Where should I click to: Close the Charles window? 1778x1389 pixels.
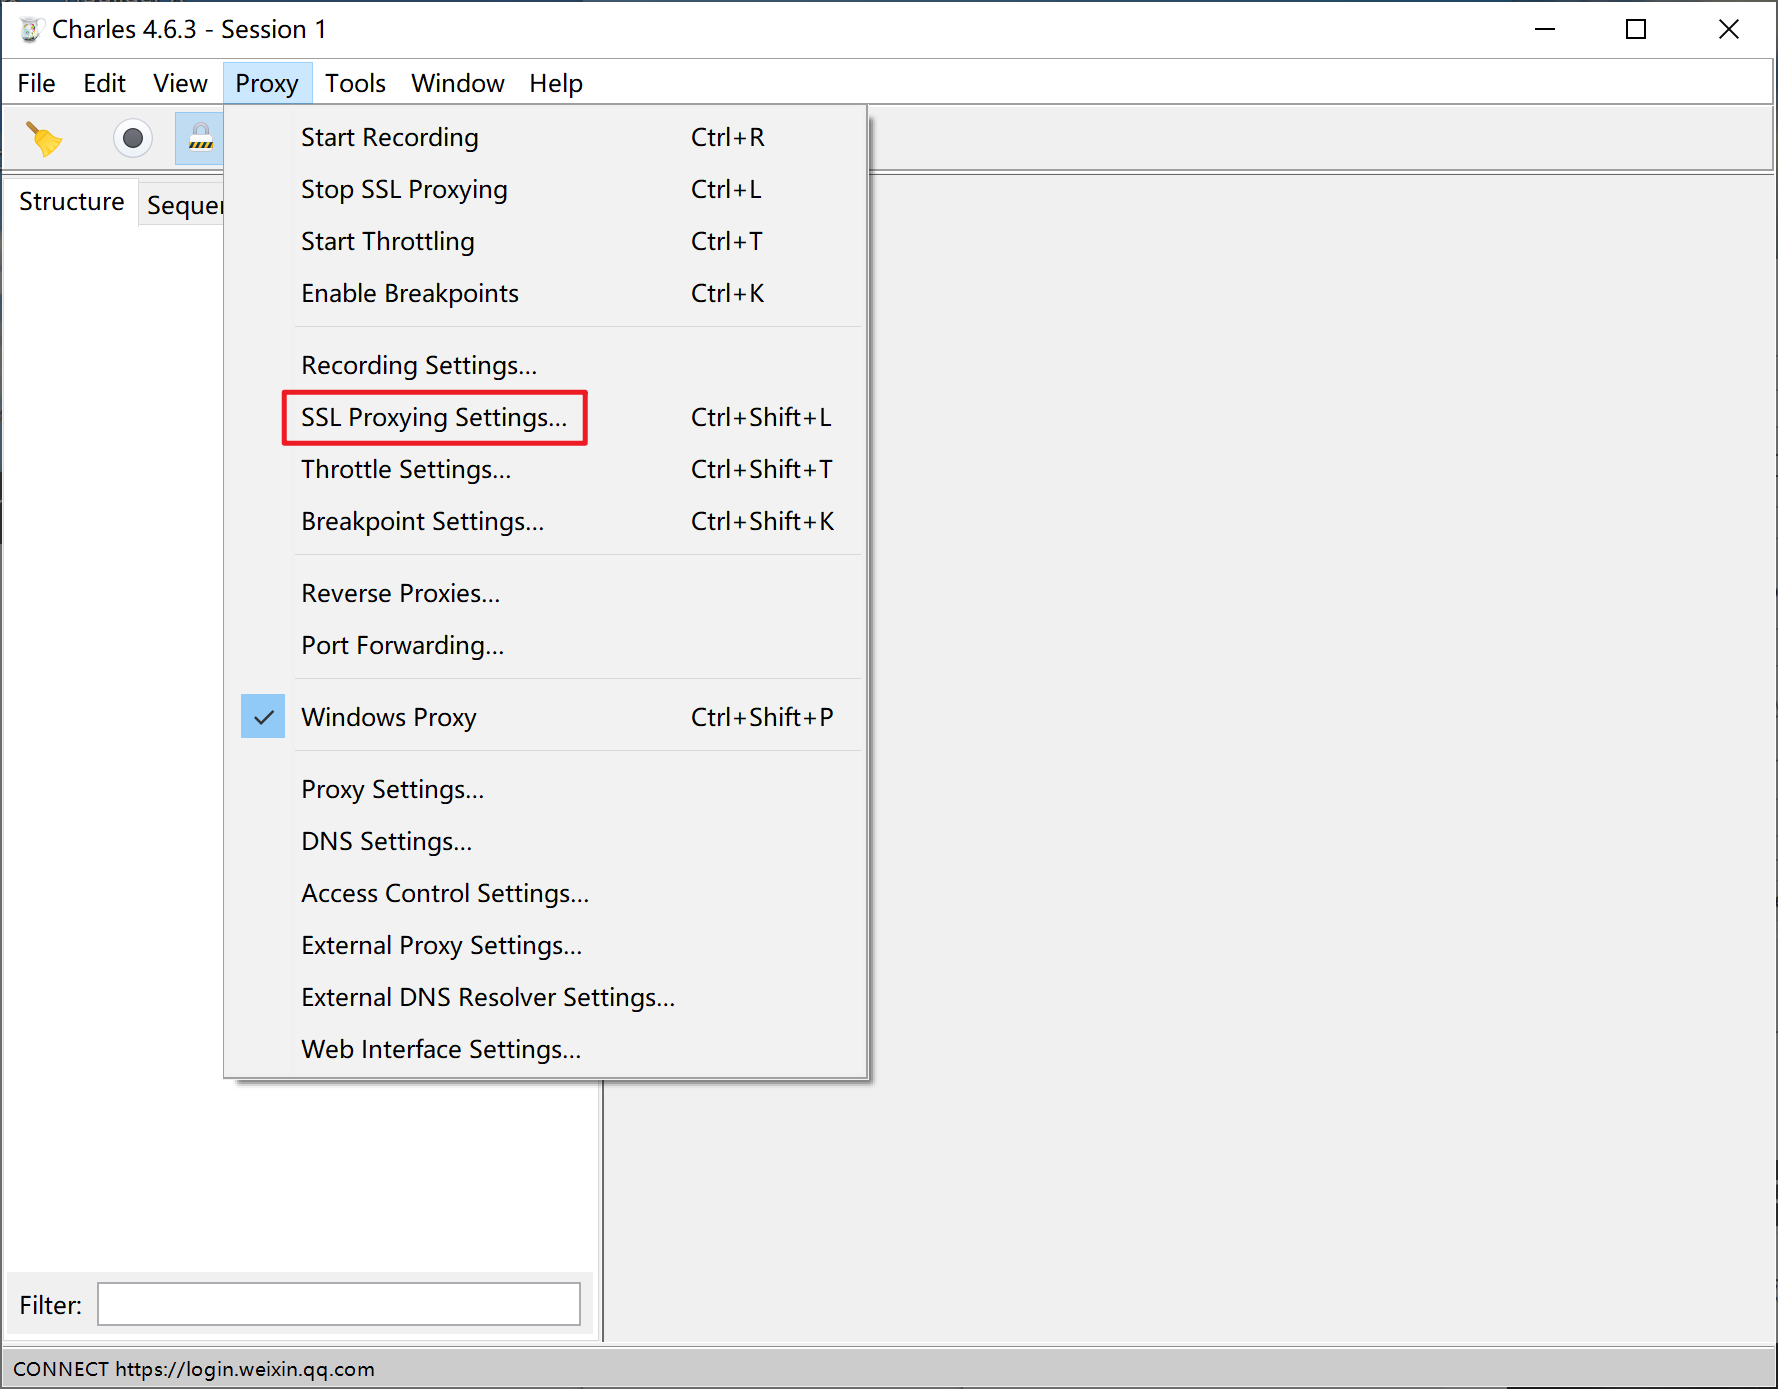[1728, 30]
